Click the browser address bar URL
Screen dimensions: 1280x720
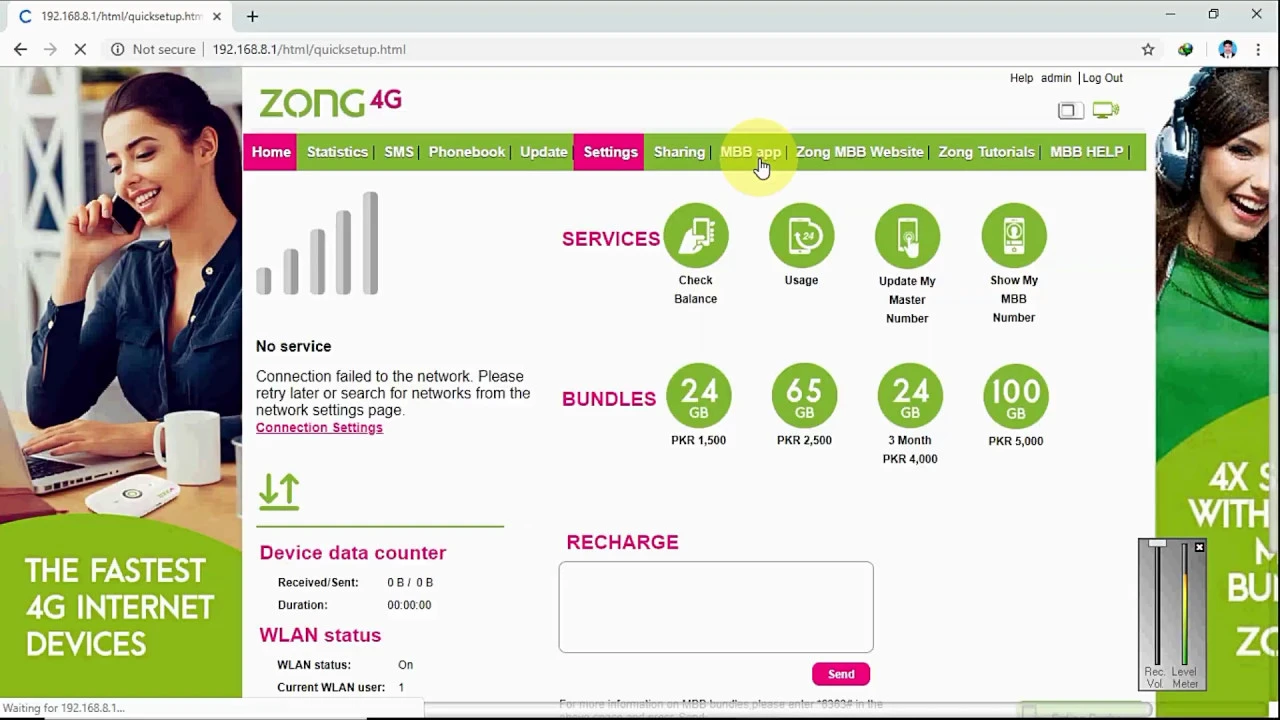pos(309,49)
